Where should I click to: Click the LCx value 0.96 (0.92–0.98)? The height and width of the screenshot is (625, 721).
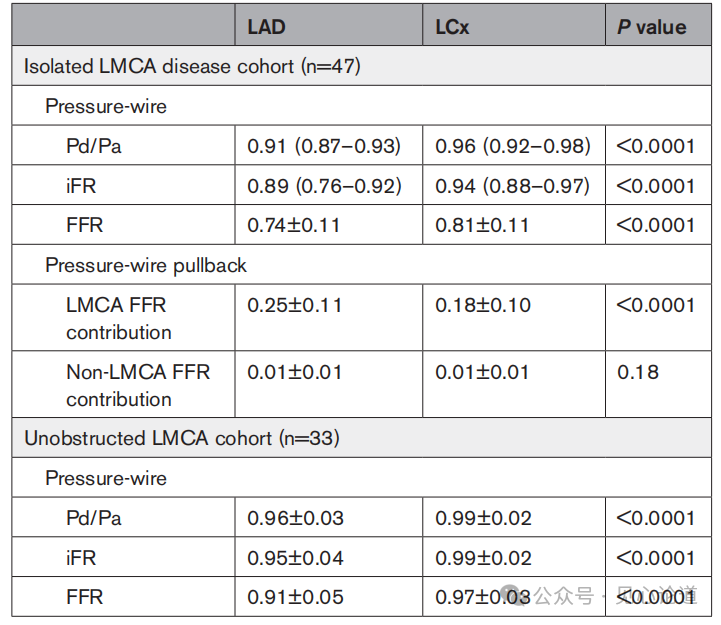coord(512,146)
